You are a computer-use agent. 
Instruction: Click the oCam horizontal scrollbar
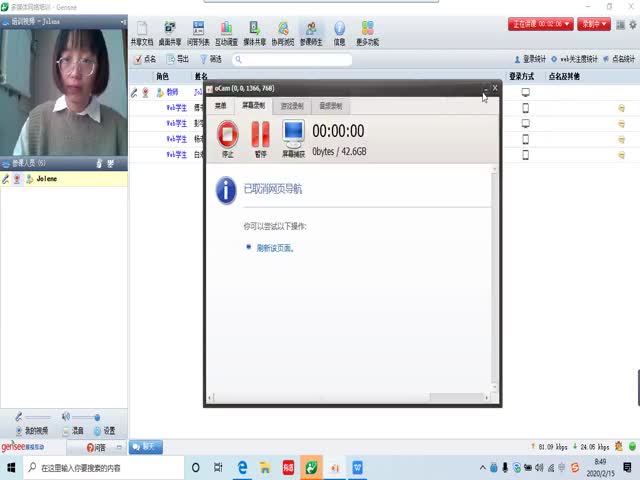click(349, 397)
